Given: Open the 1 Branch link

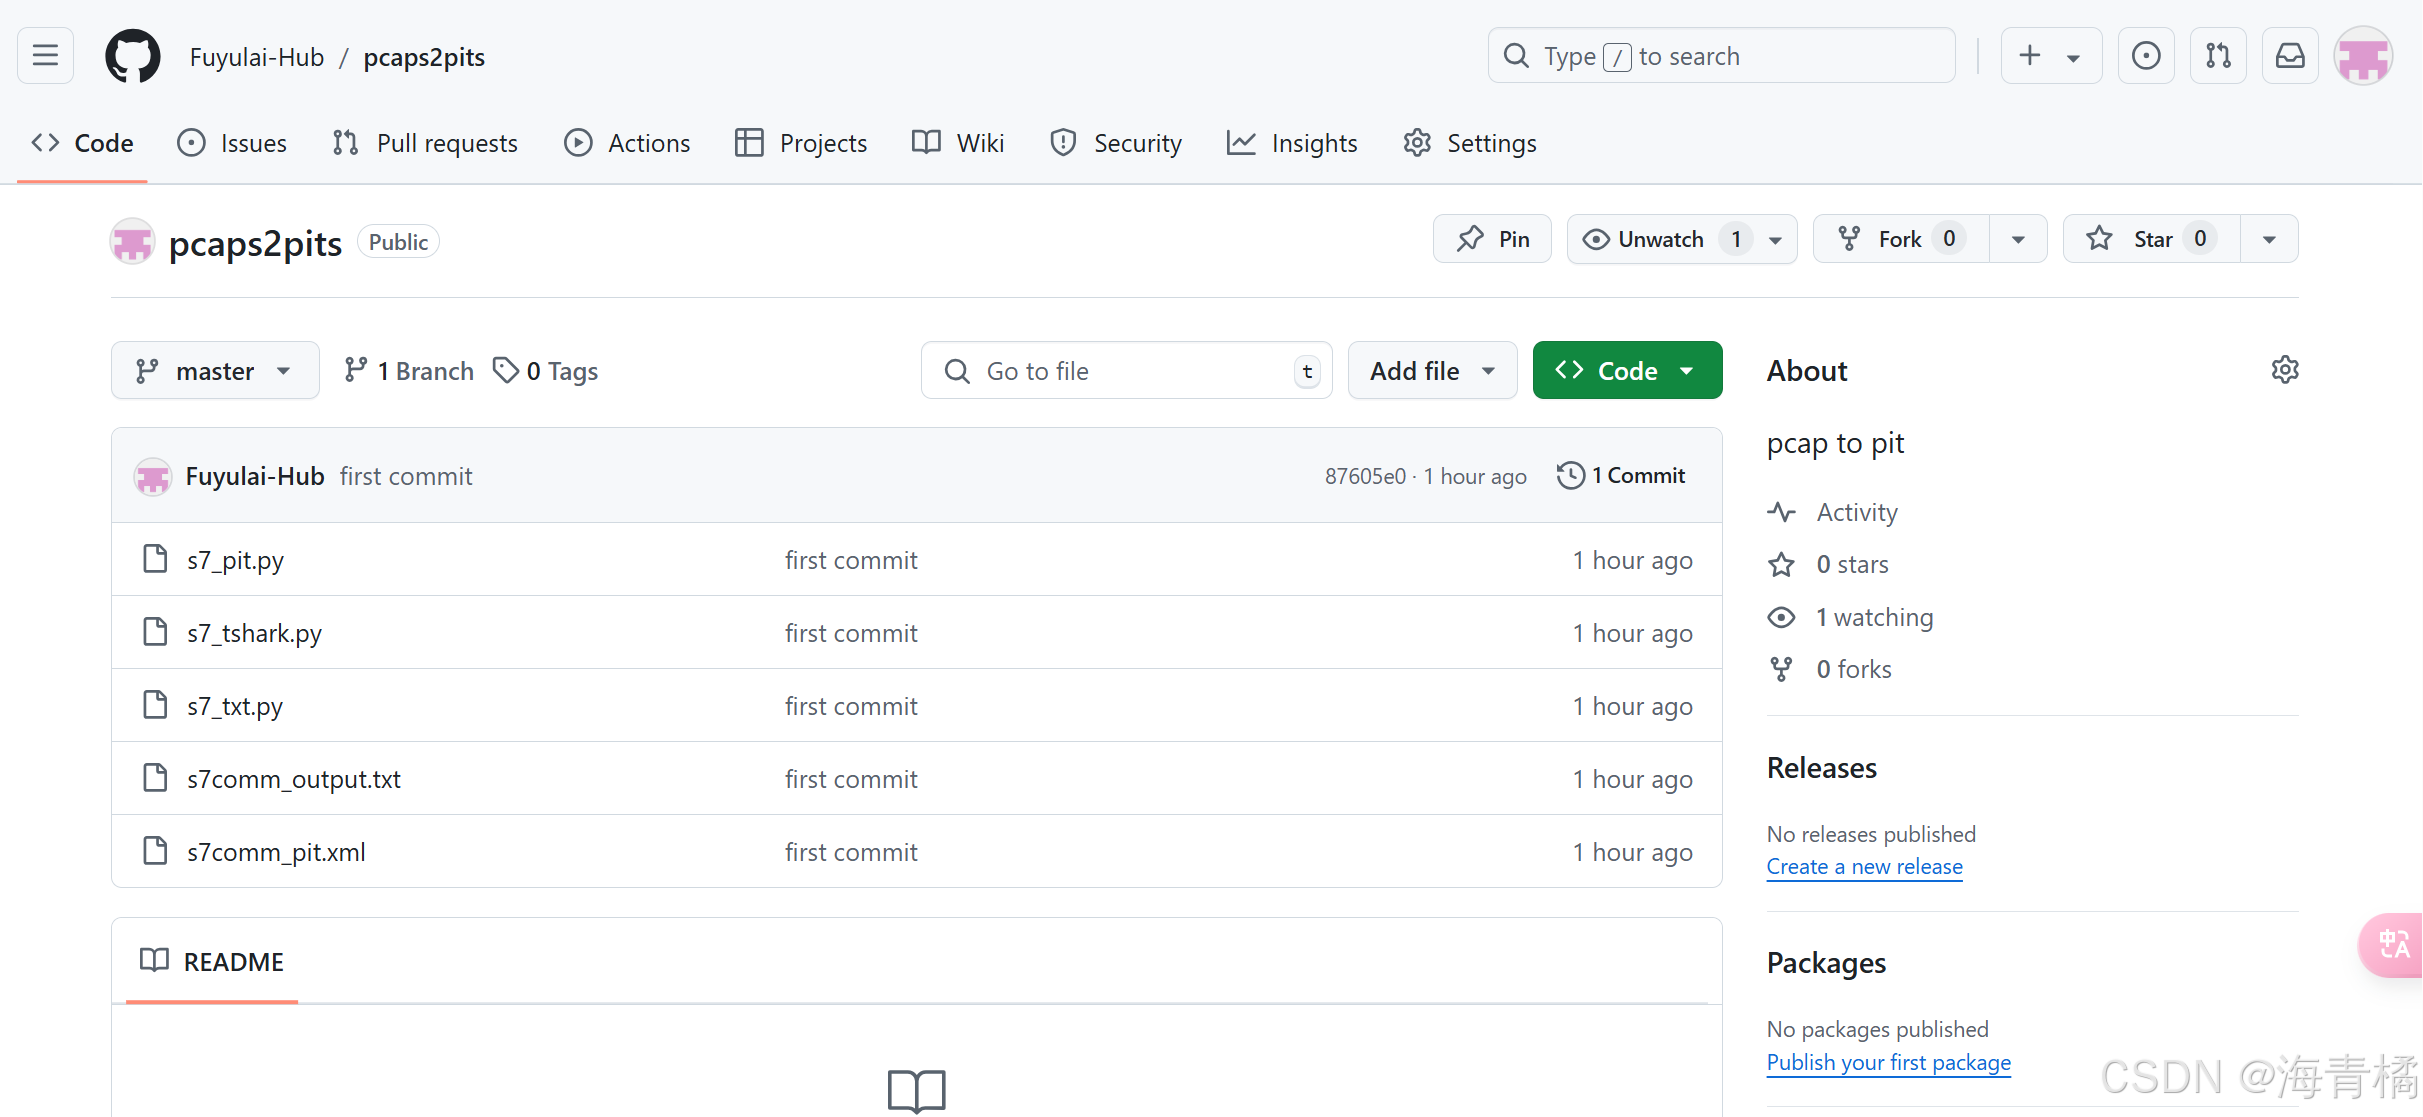Looking at the screenshot, I should pyautogui.click(x=409, y=371).
